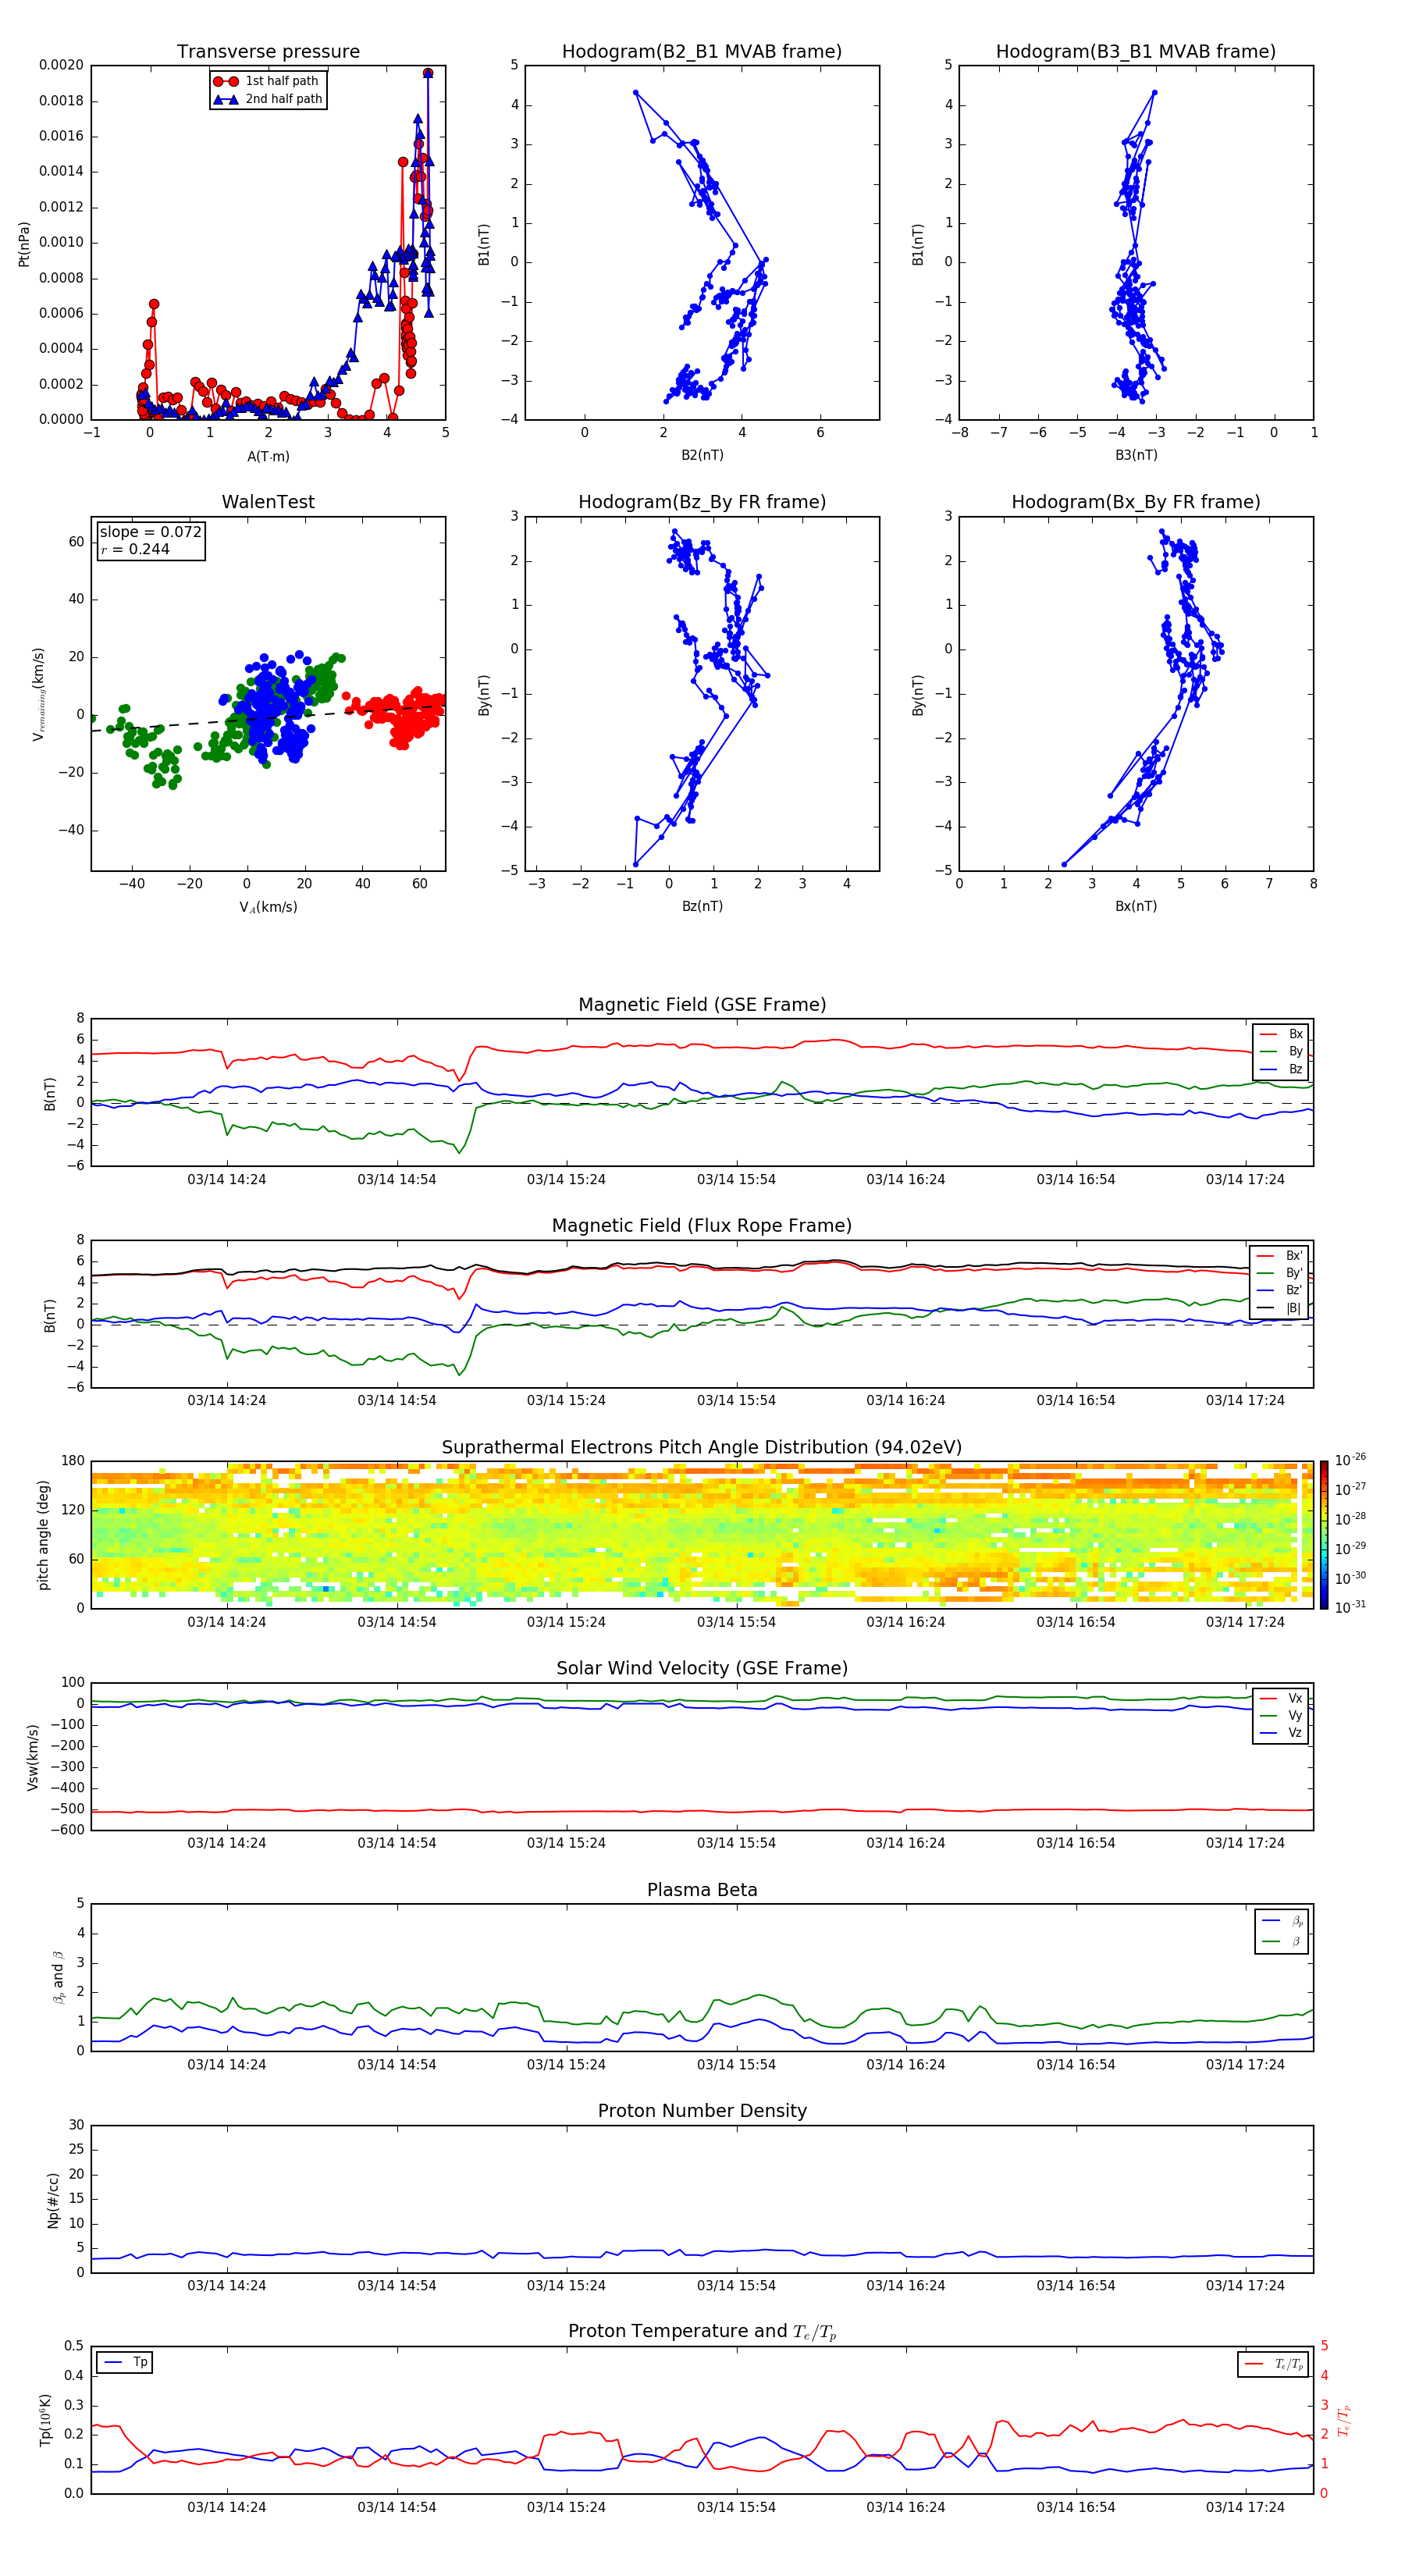Screen dimensions: 1405x2576
Task: Select the blue βp legend entry
Action: (x=1282, y=1921)
